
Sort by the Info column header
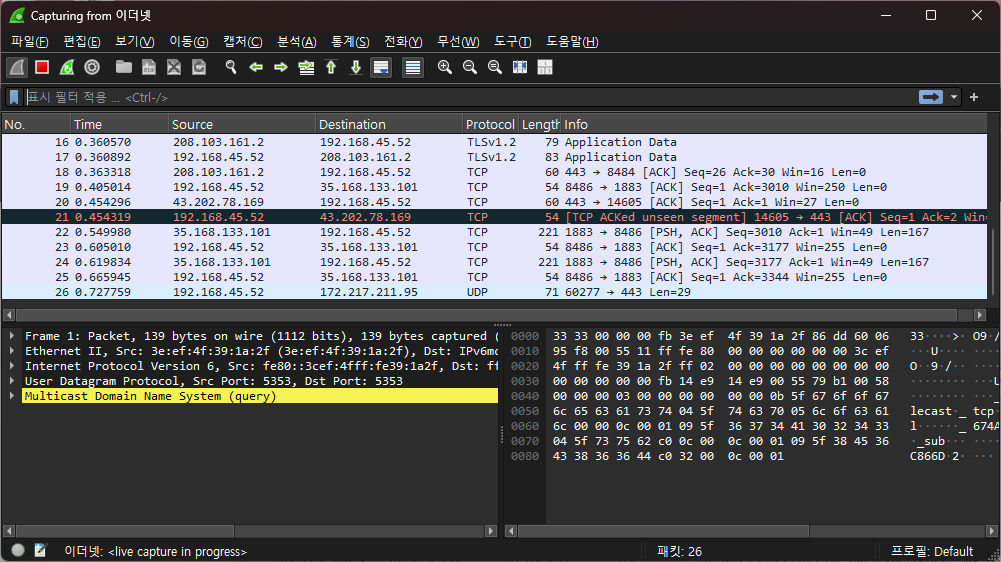pyautogui.click(x=774, y=125)
